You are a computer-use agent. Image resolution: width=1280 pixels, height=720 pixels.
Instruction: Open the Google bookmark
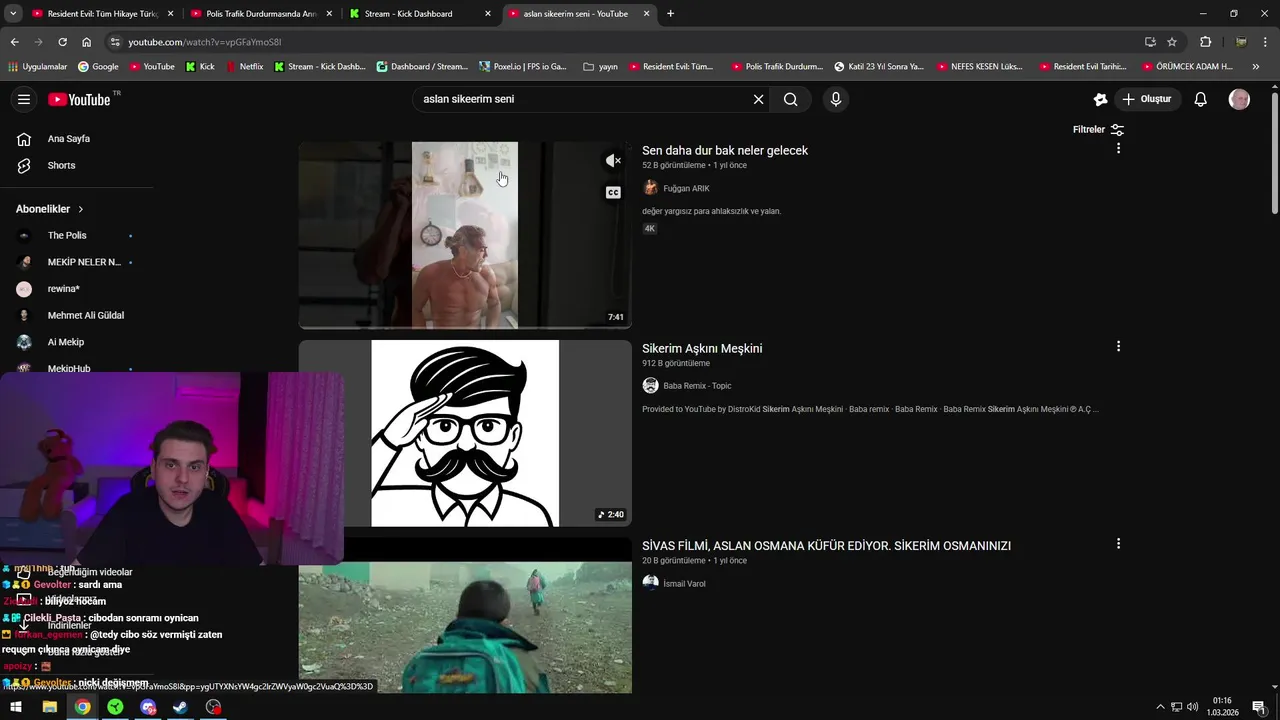pos(98,67)
